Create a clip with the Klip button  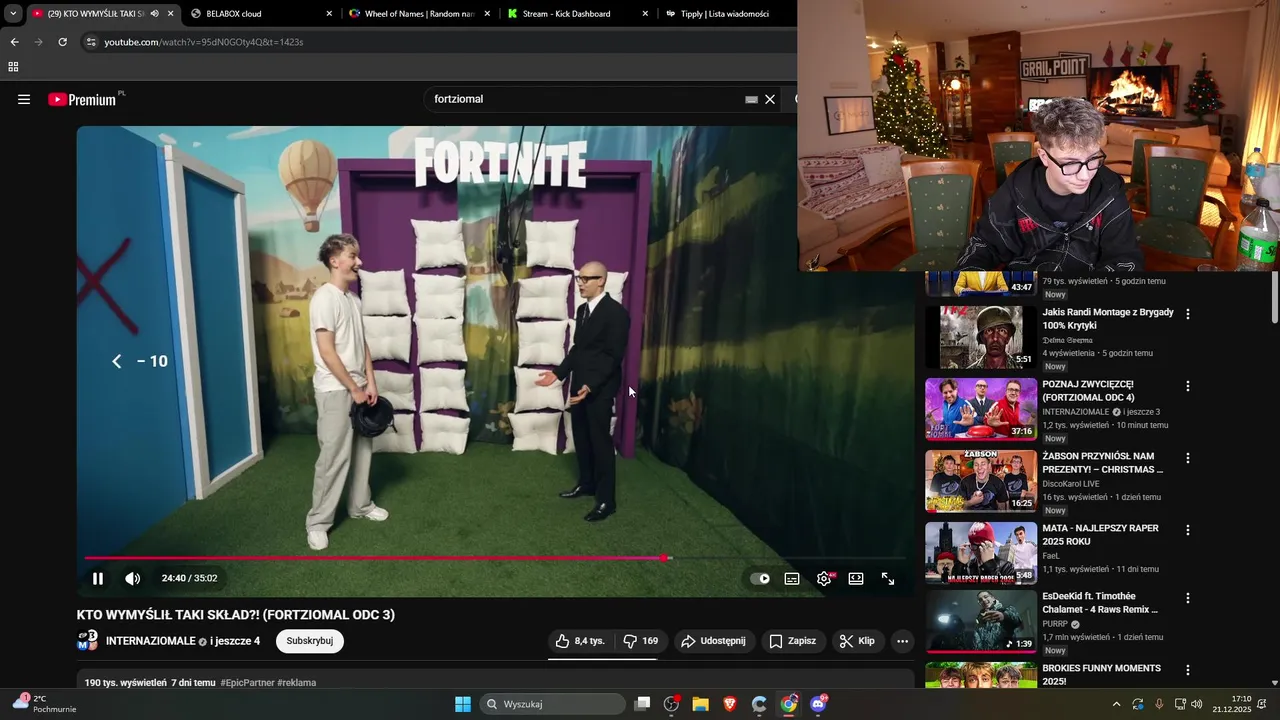[x=857, y=641]
